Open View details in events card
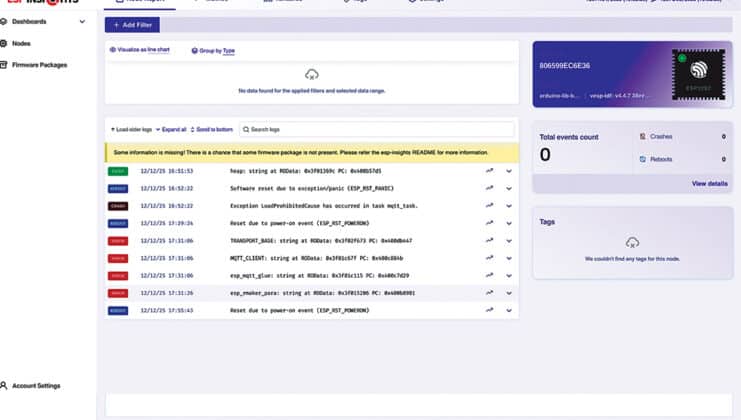The image size is (741, 420). pyautogui.click(x=709, y=183)
